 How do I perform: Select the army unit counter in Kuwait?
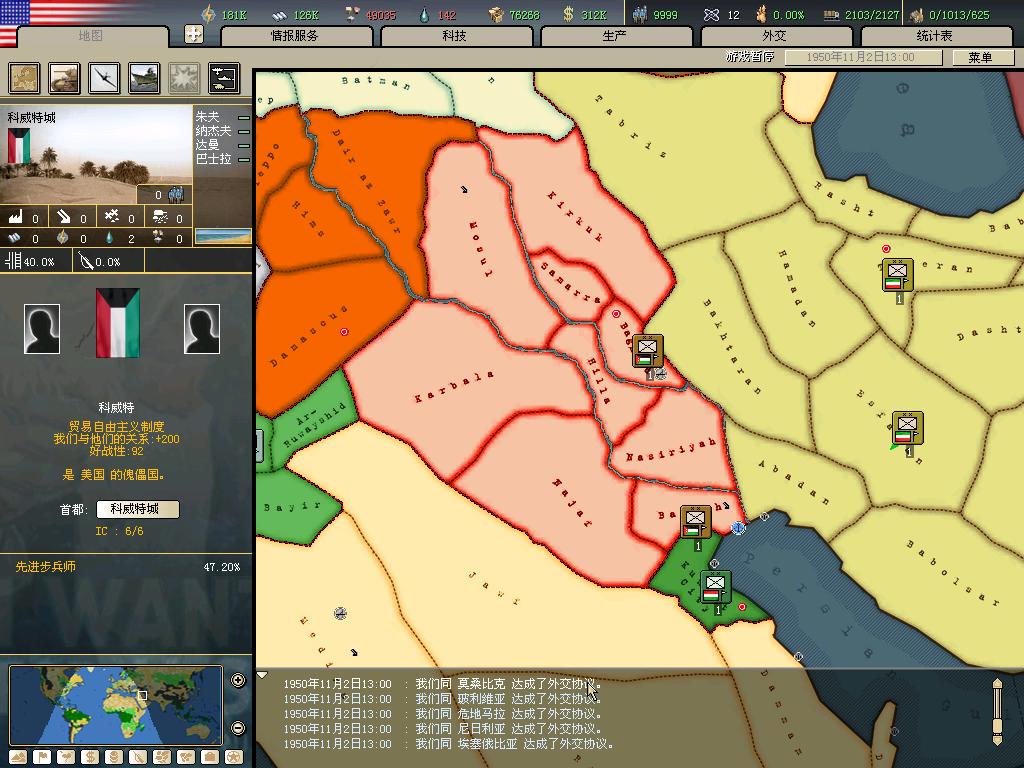click(x=715, y=587)
